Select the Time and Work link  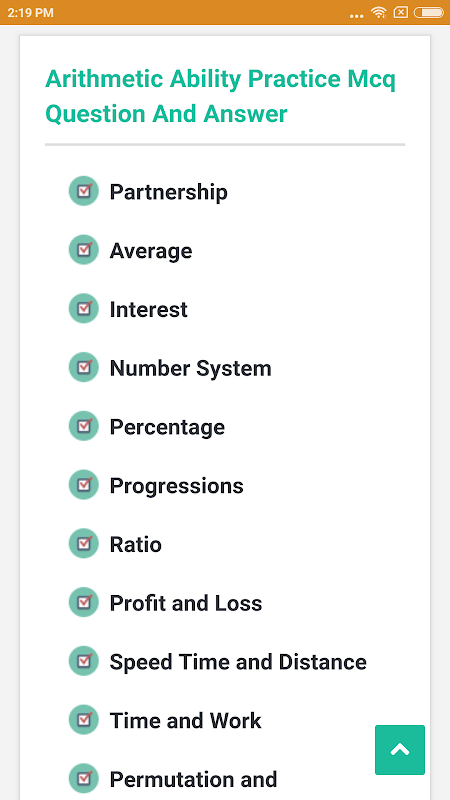[x=185, y=720]
